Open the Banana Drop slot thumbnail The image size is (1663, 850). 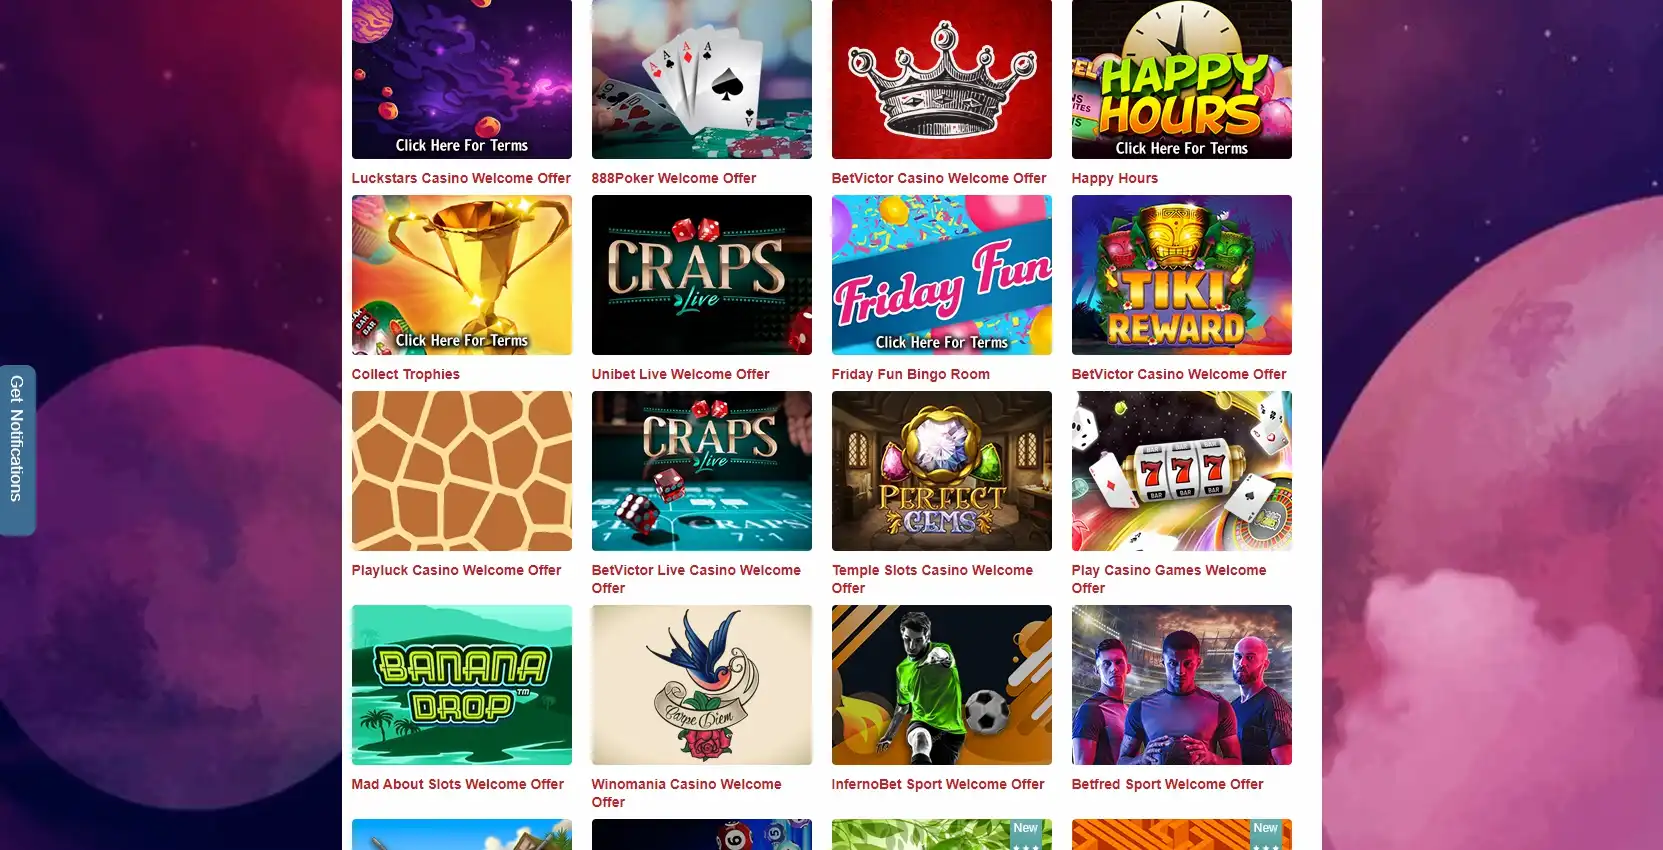click(x=461, y=685)
